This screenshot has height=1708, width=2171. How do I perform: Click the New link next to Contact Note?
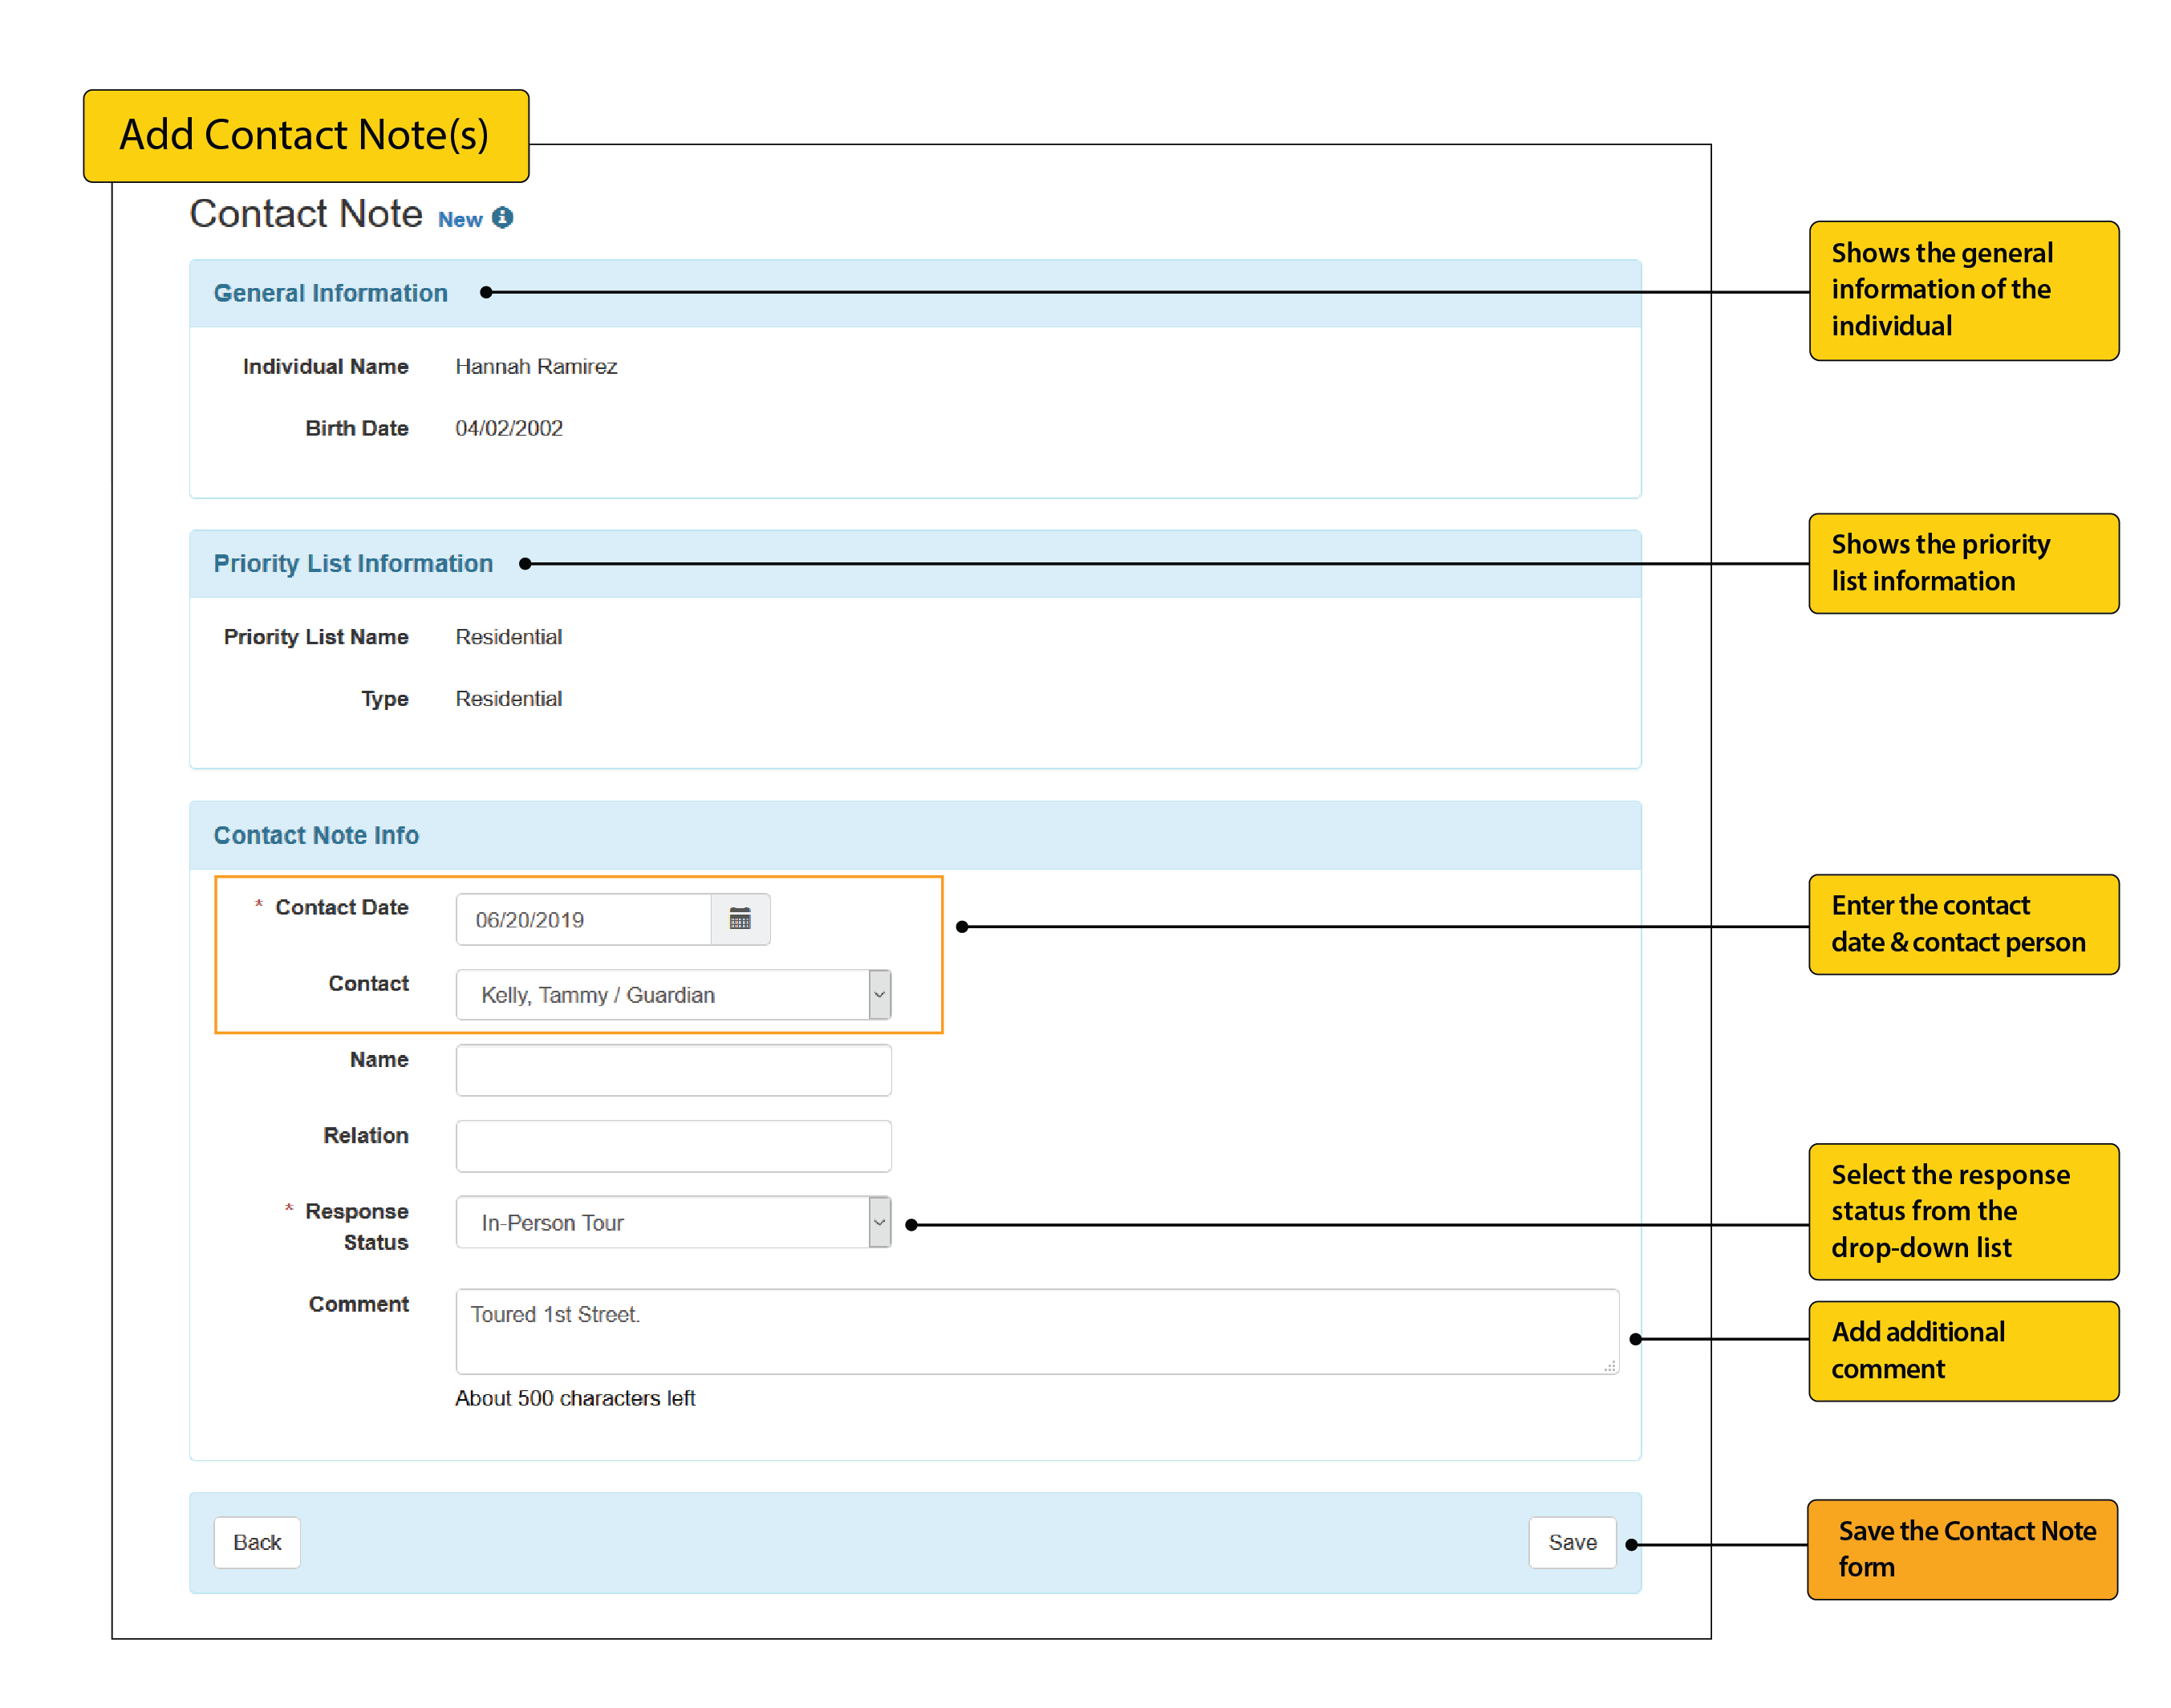pyautogui.click(x=460, y=219)
